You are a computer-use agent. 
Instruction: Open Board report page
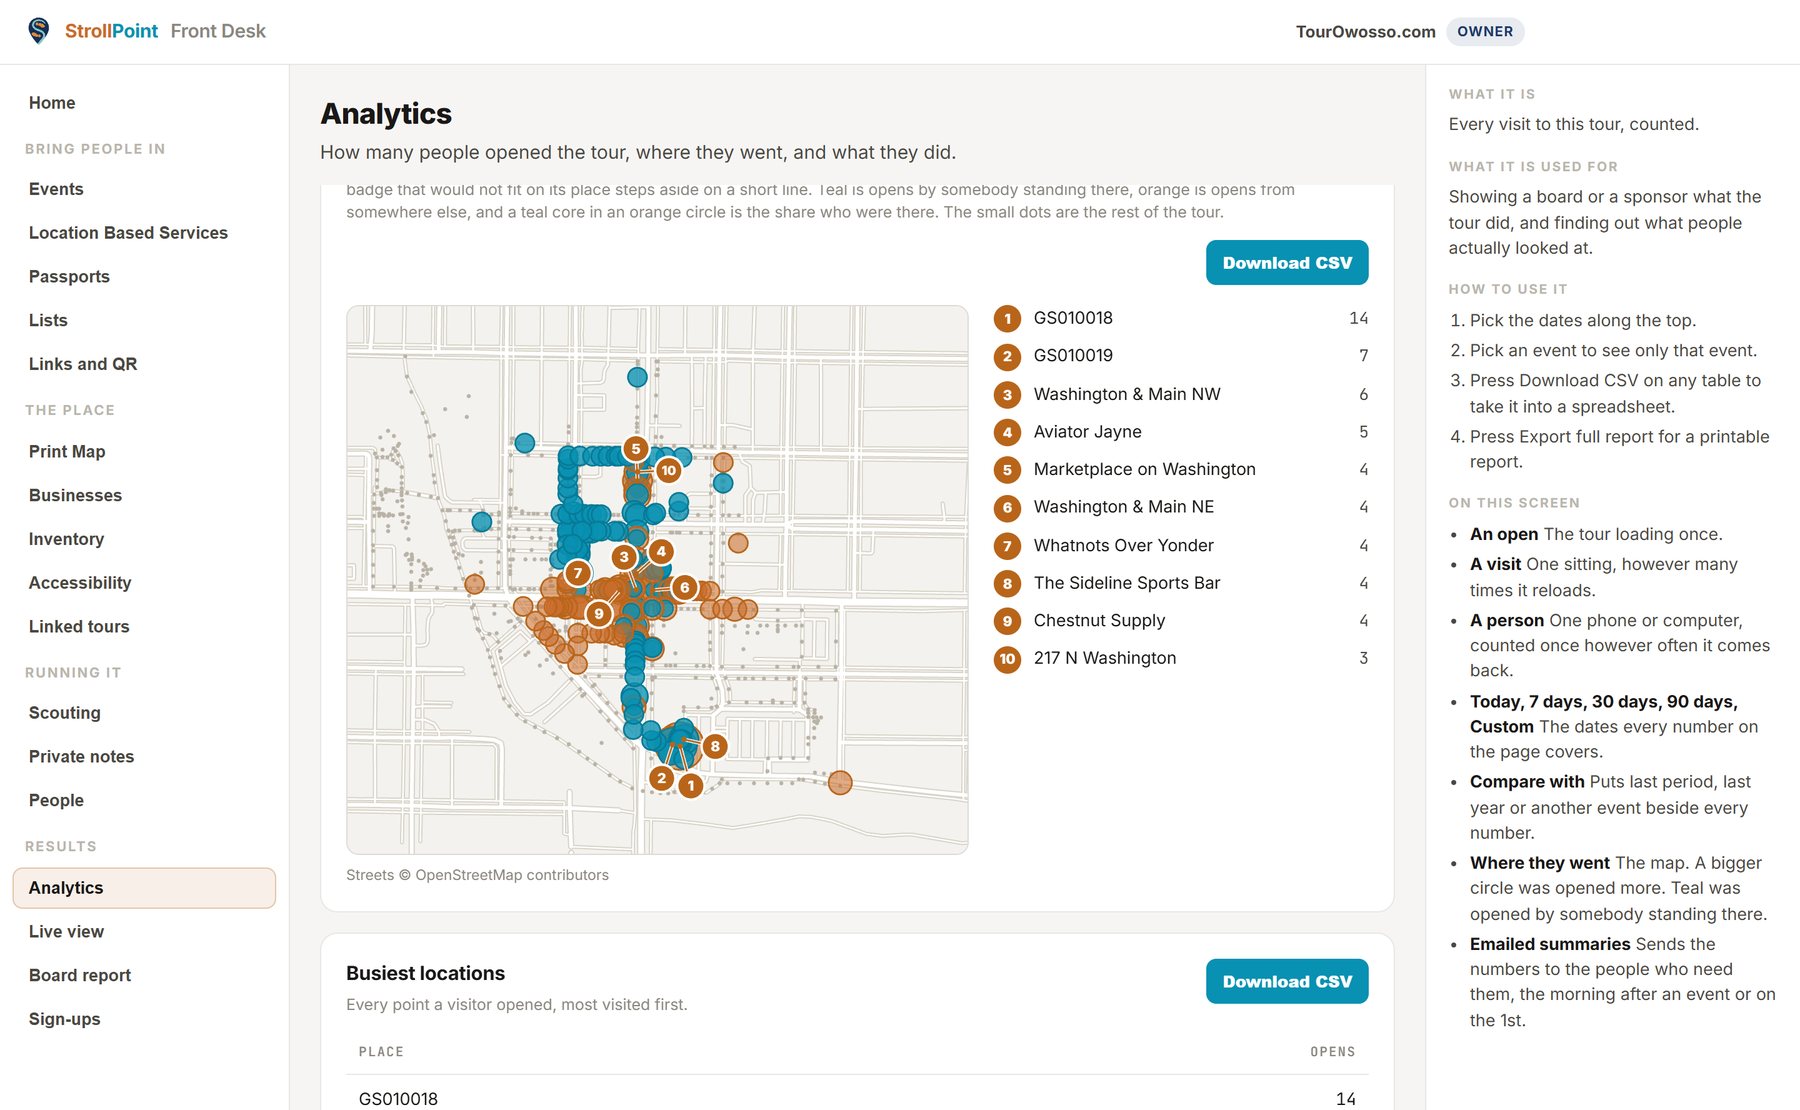pyautogui.click(x=144, y=975)
